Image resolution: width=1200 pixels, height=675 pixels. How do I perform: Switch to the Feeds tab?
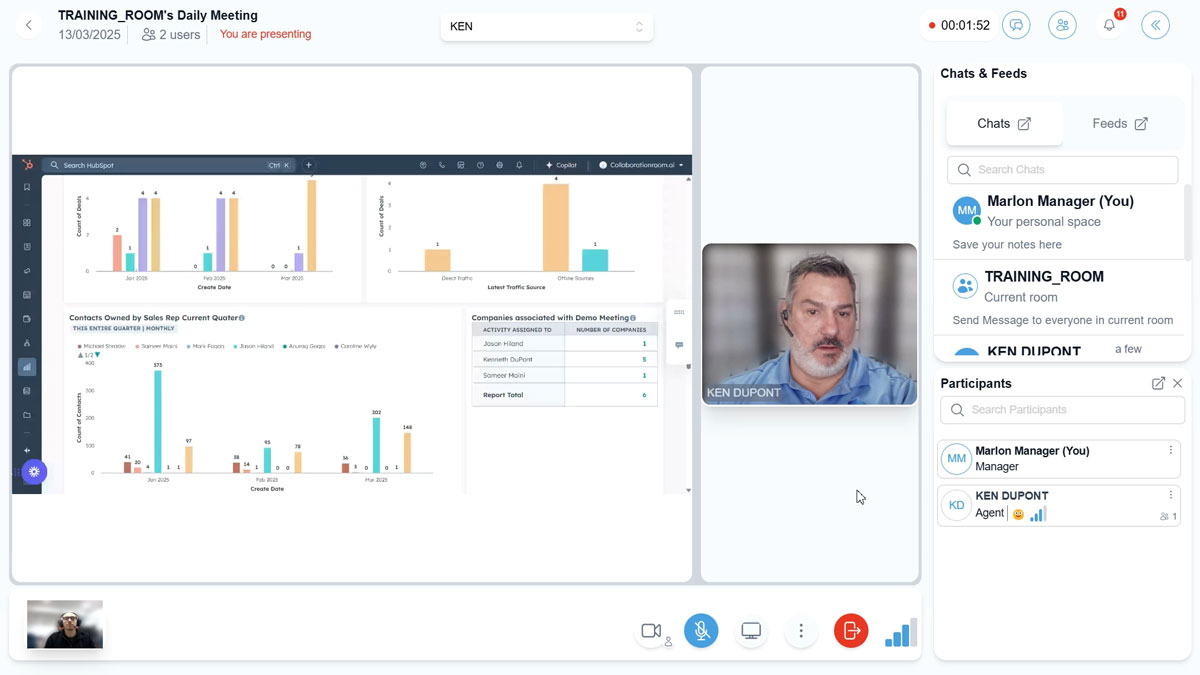tap(1119, 124)
